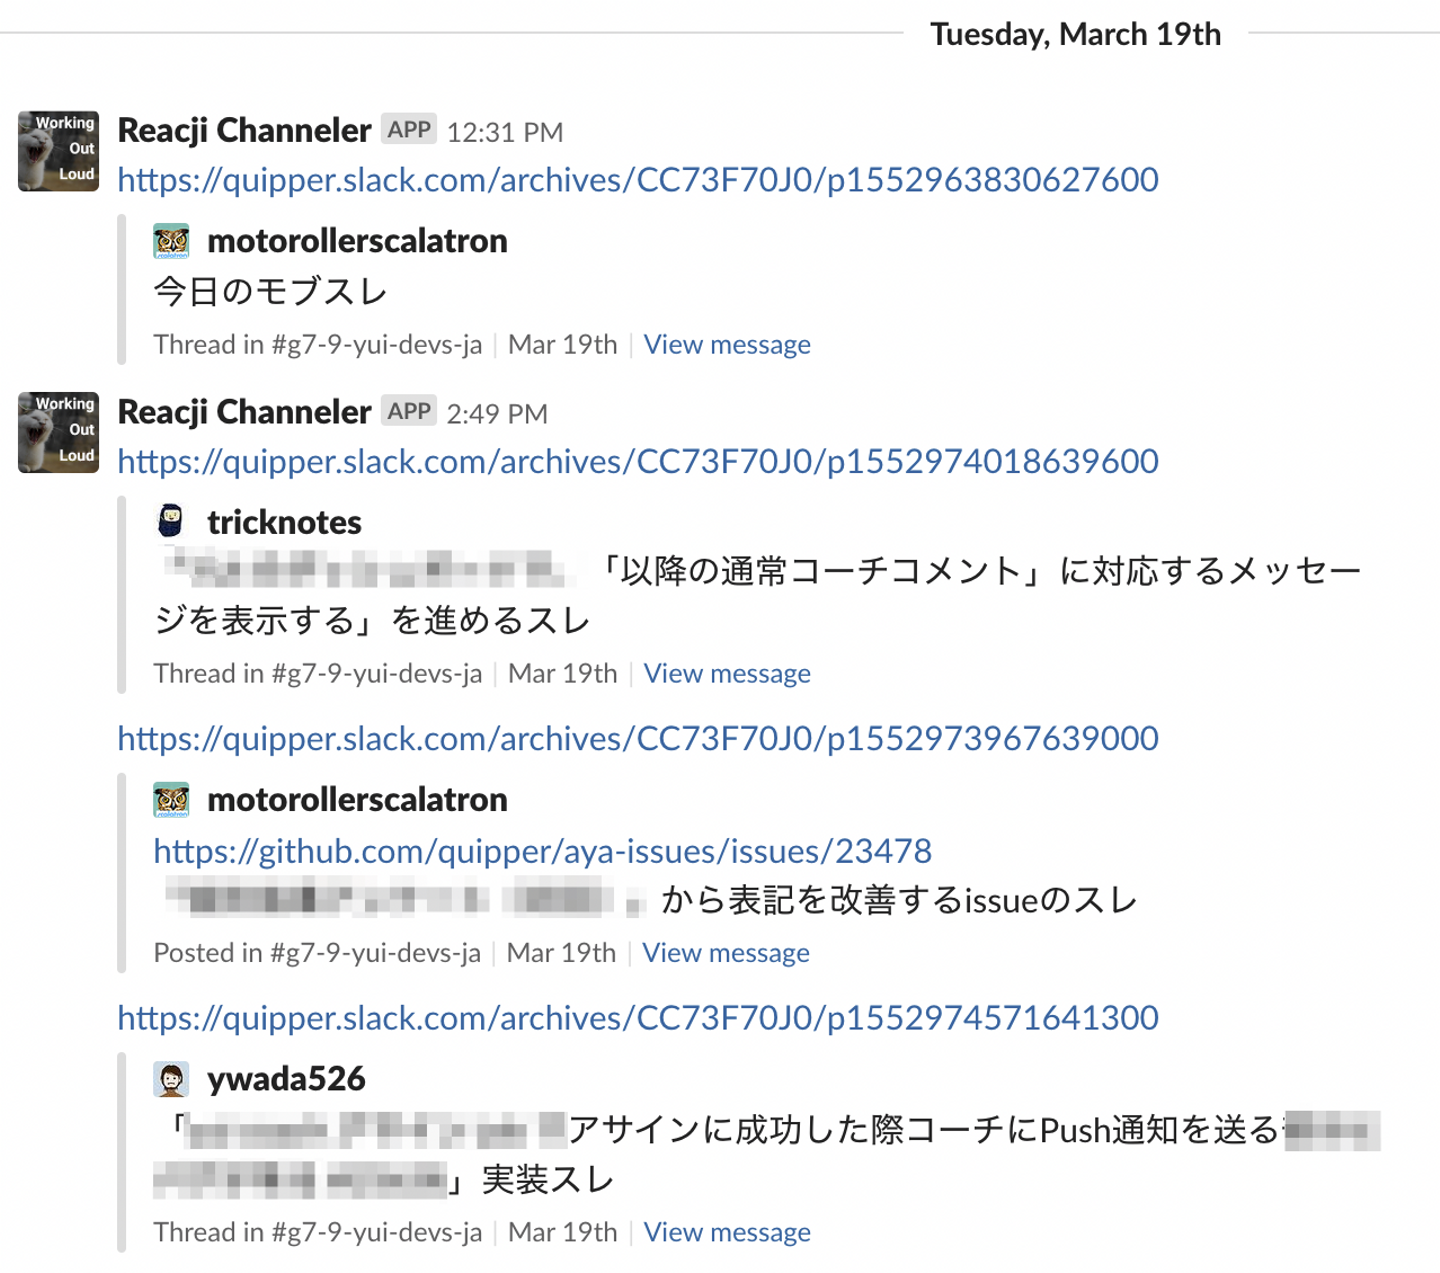Click the tricknotes user avatar

(171, 522)
